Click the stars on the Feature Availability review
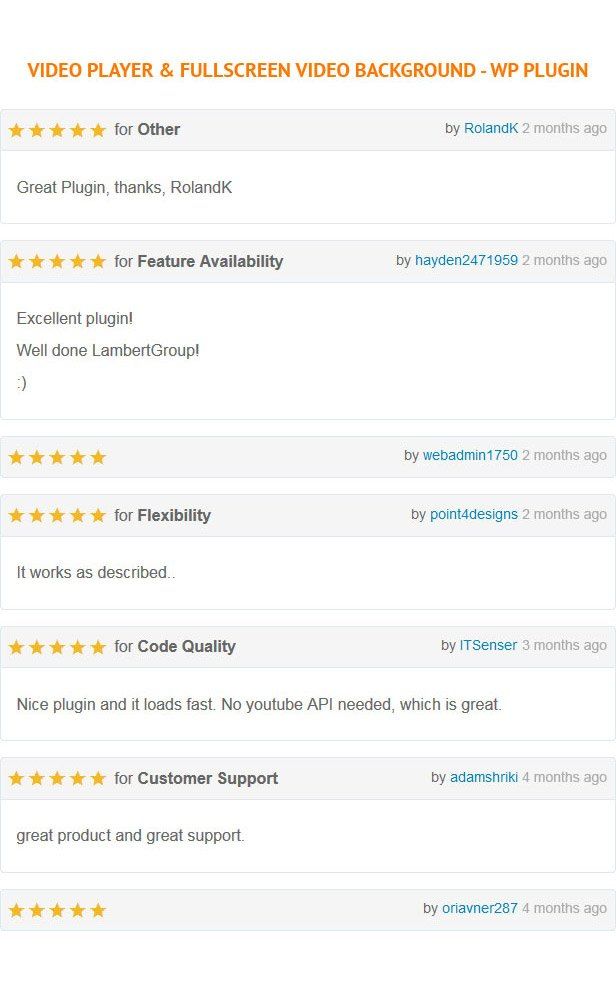Image resolution: width=616 pixels, height=990 pixels. pyautogui.click(x=57, y=262)
